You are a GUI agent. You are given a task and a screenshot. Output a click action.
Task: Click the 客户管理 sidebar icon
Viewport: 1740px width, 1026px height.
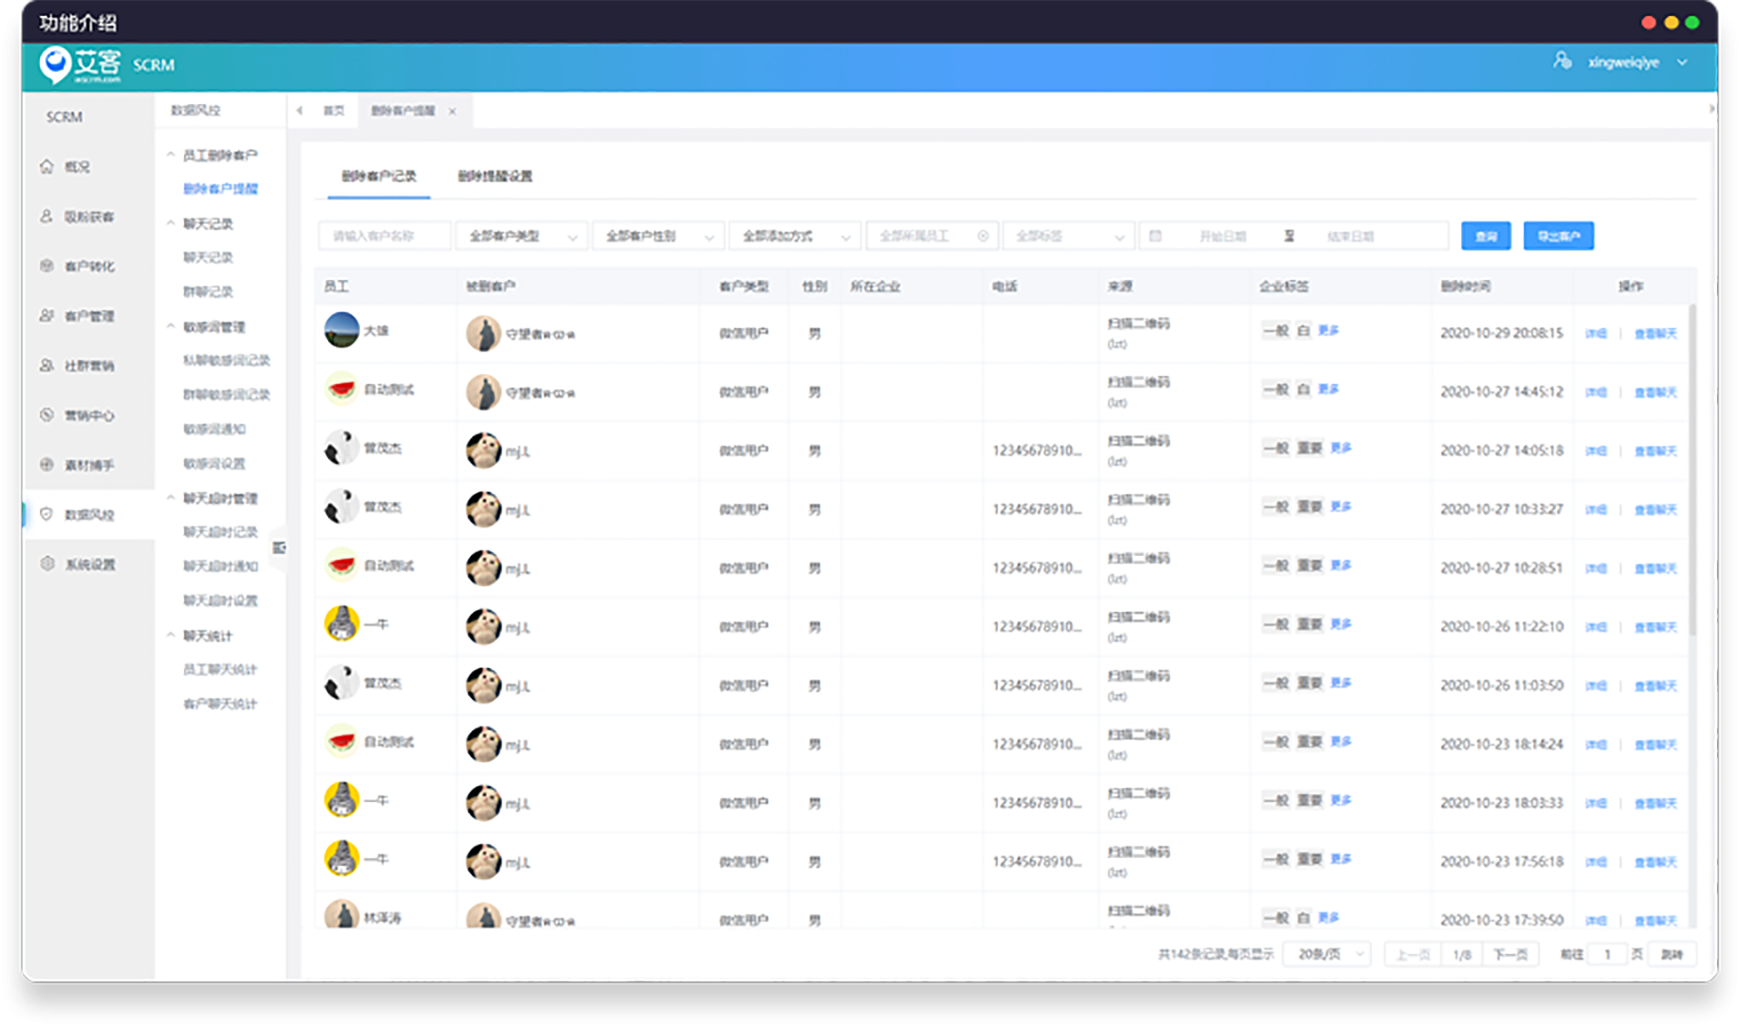click(x=47, y=316)
